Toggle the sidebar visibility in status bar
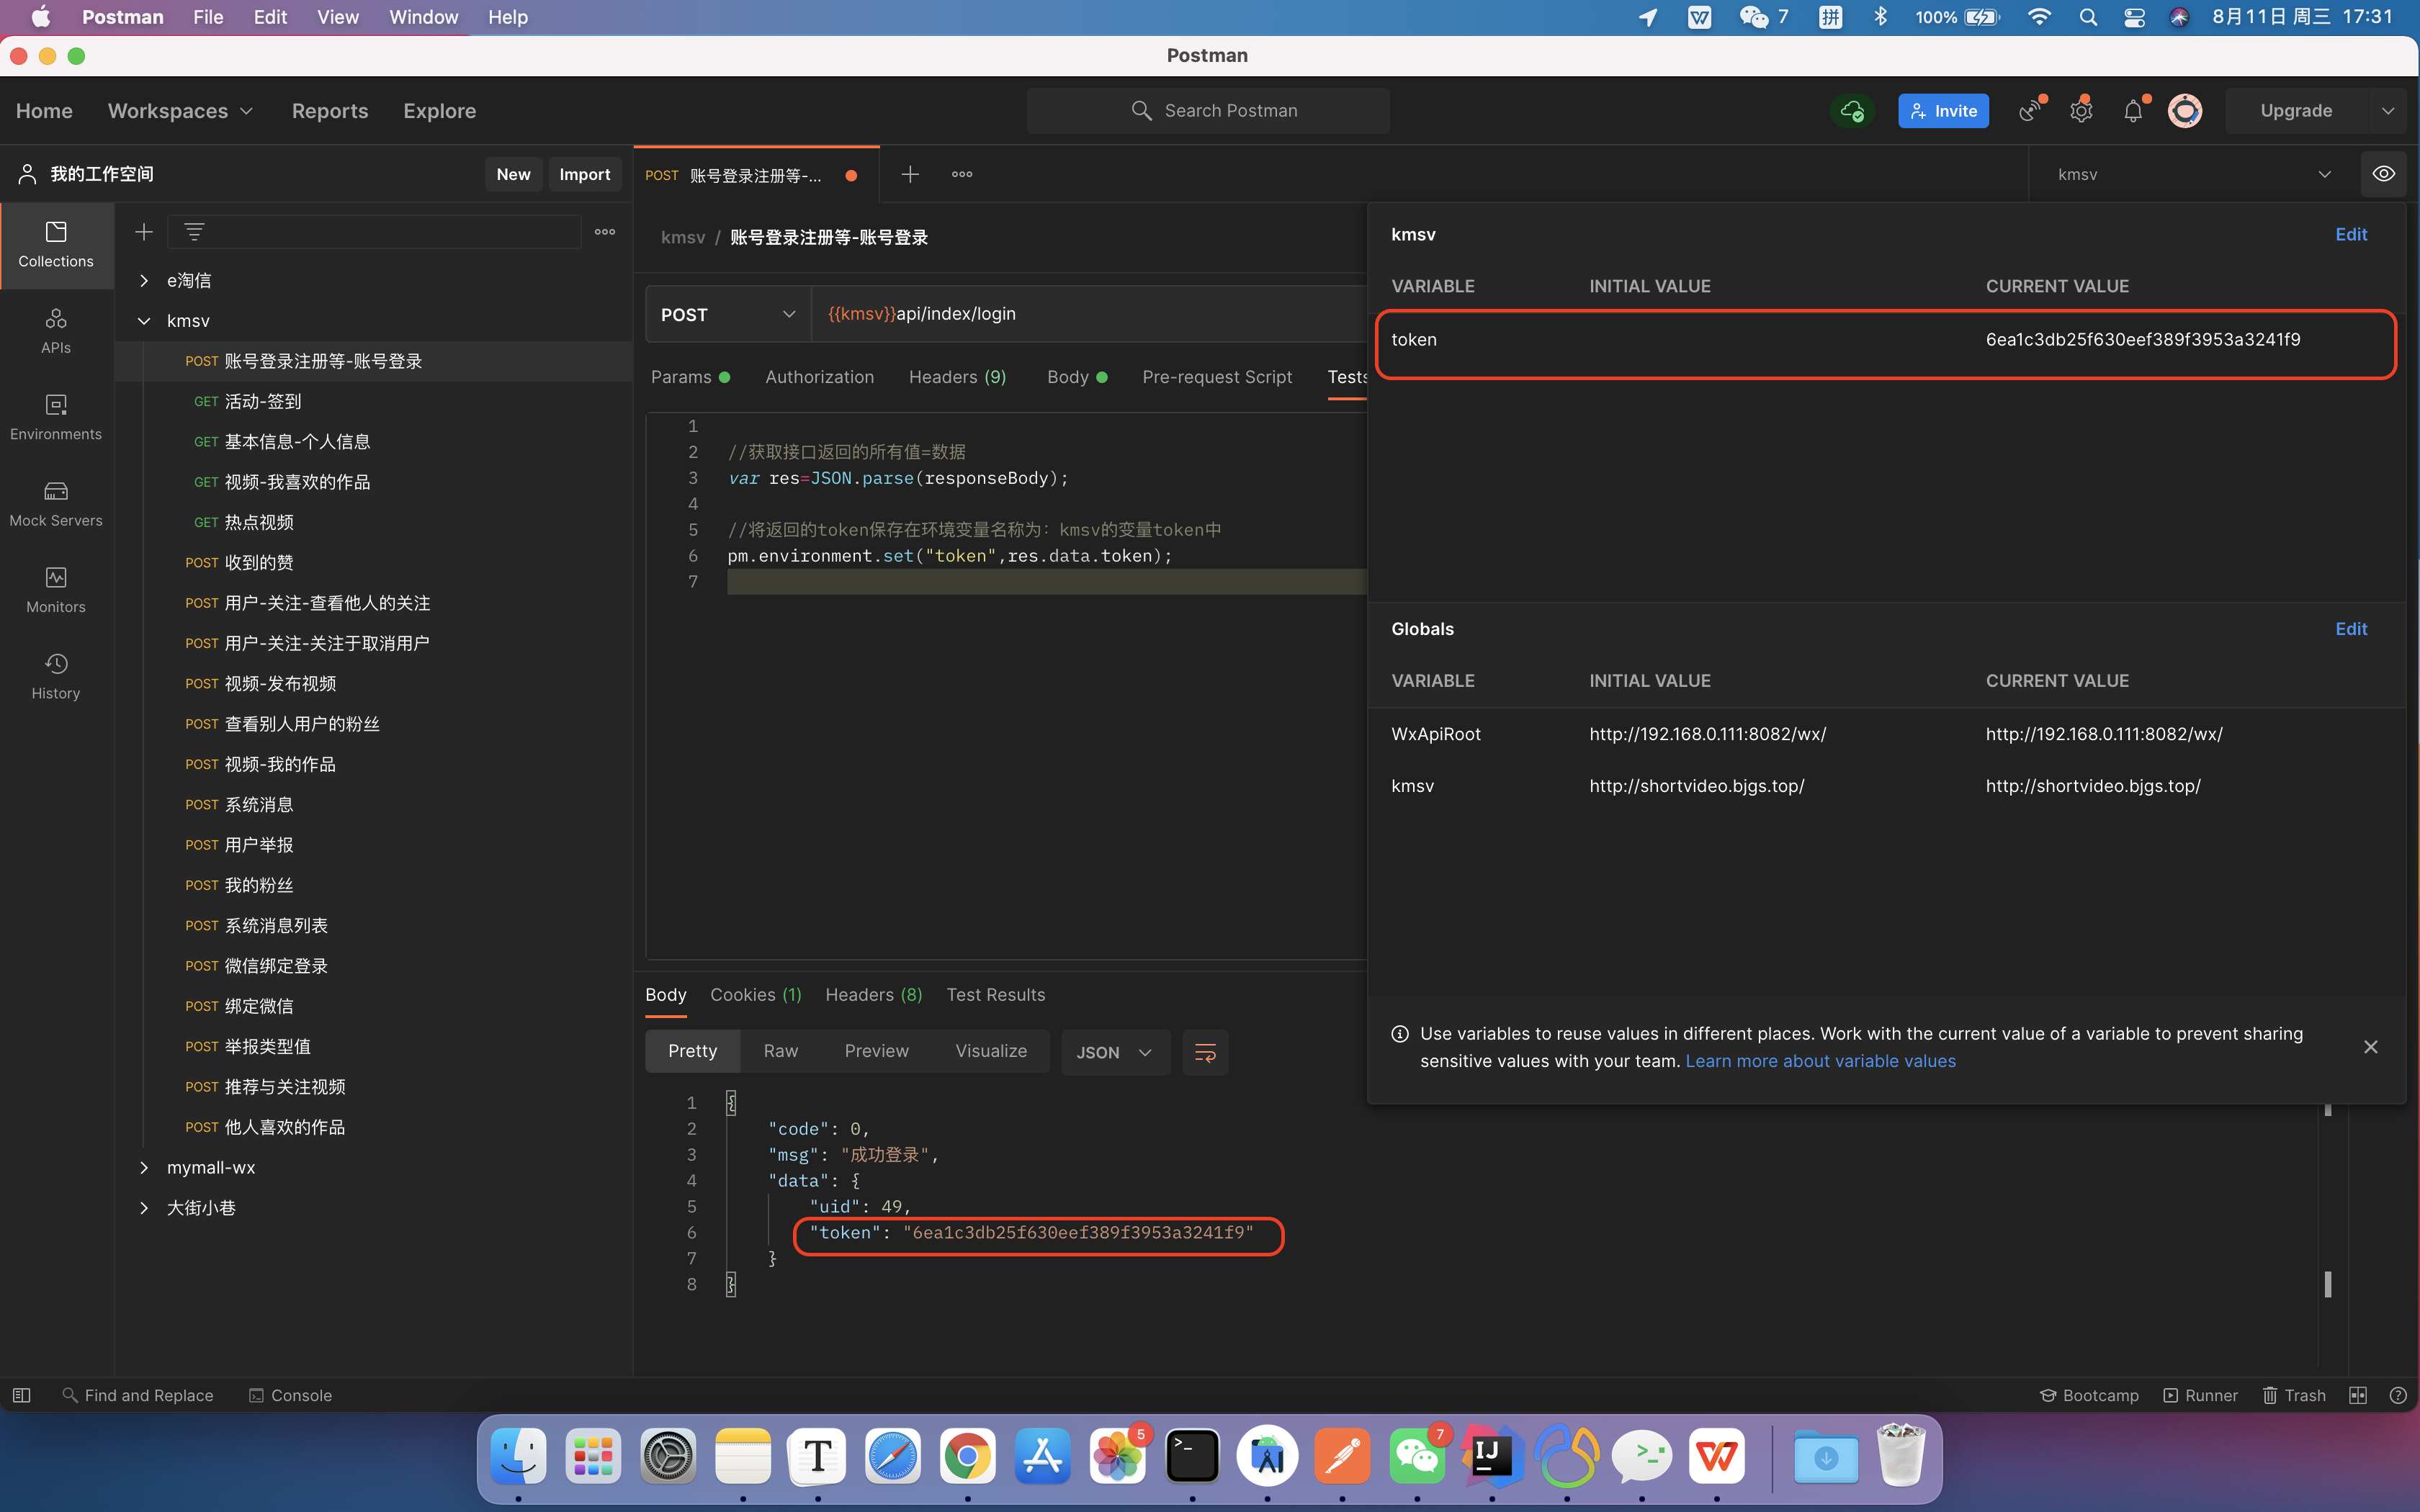This screenshot has height=1512, width=2420. tap(21, 1395)
